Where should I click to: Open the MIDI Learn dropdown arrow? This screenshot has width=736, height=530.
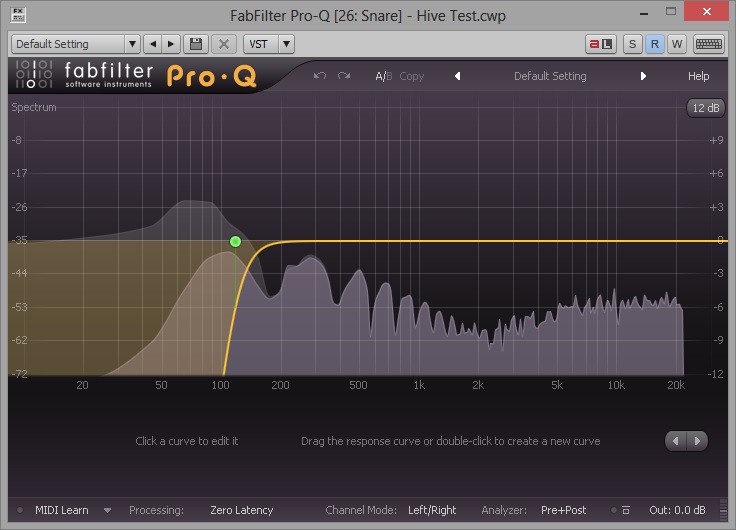pos(108,510)
